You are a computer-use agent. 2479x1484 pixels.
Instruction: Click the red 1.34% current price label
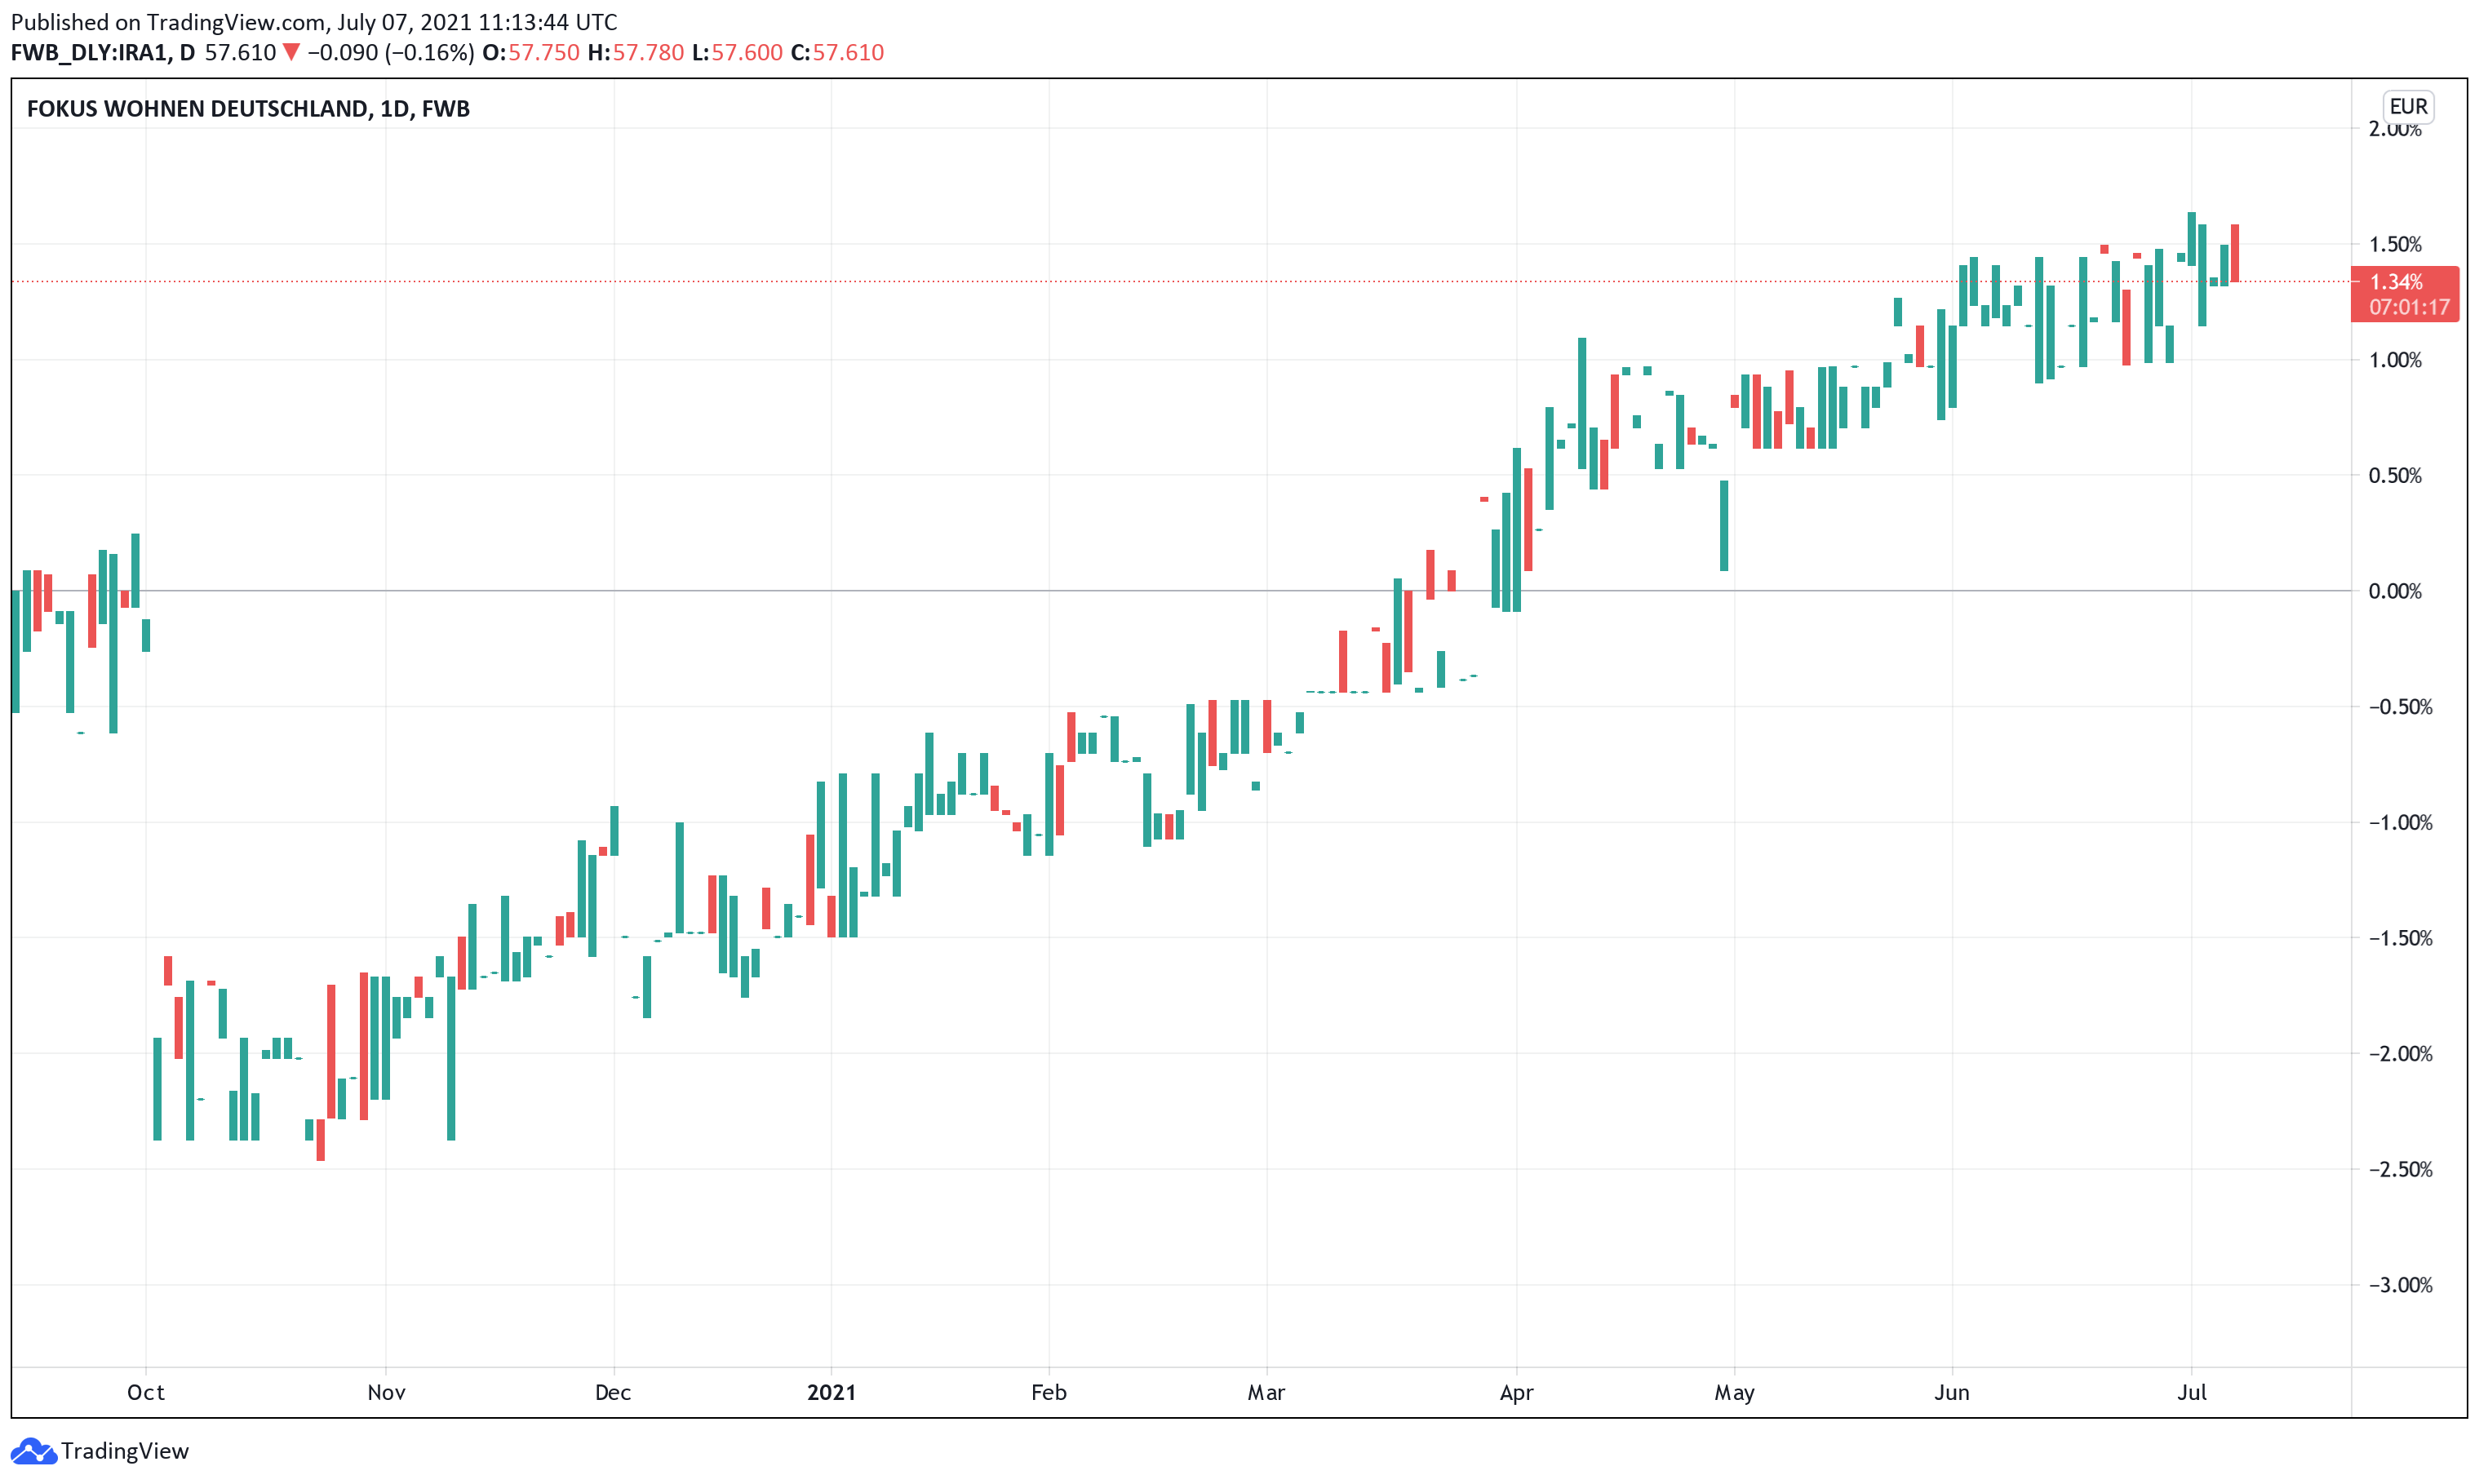click(2396, 282)
